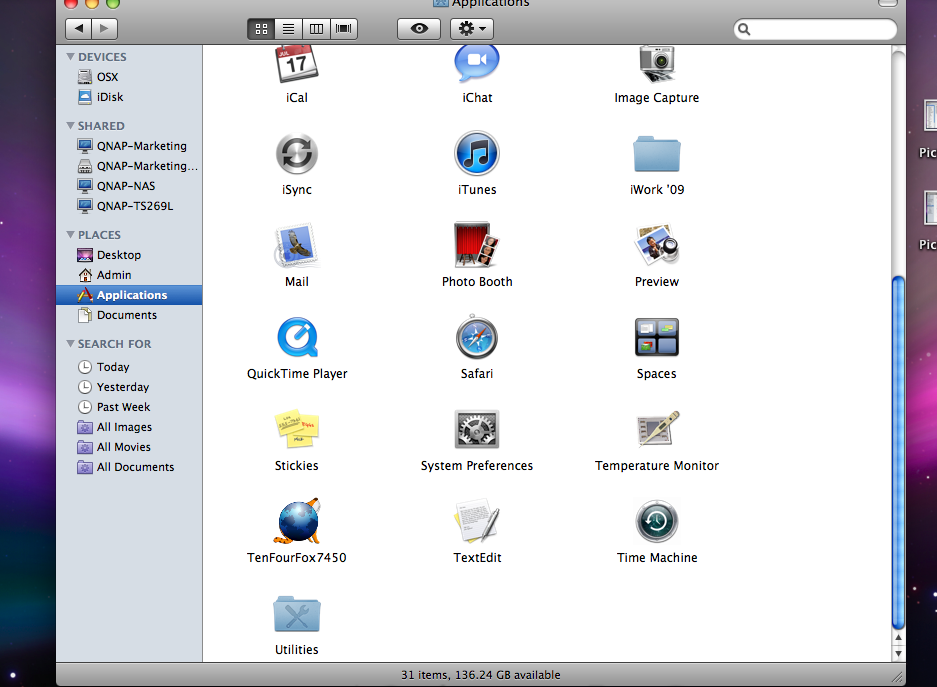Open the iChat application icon
Viewport: 937px width, 687px height.
(477, 63)
